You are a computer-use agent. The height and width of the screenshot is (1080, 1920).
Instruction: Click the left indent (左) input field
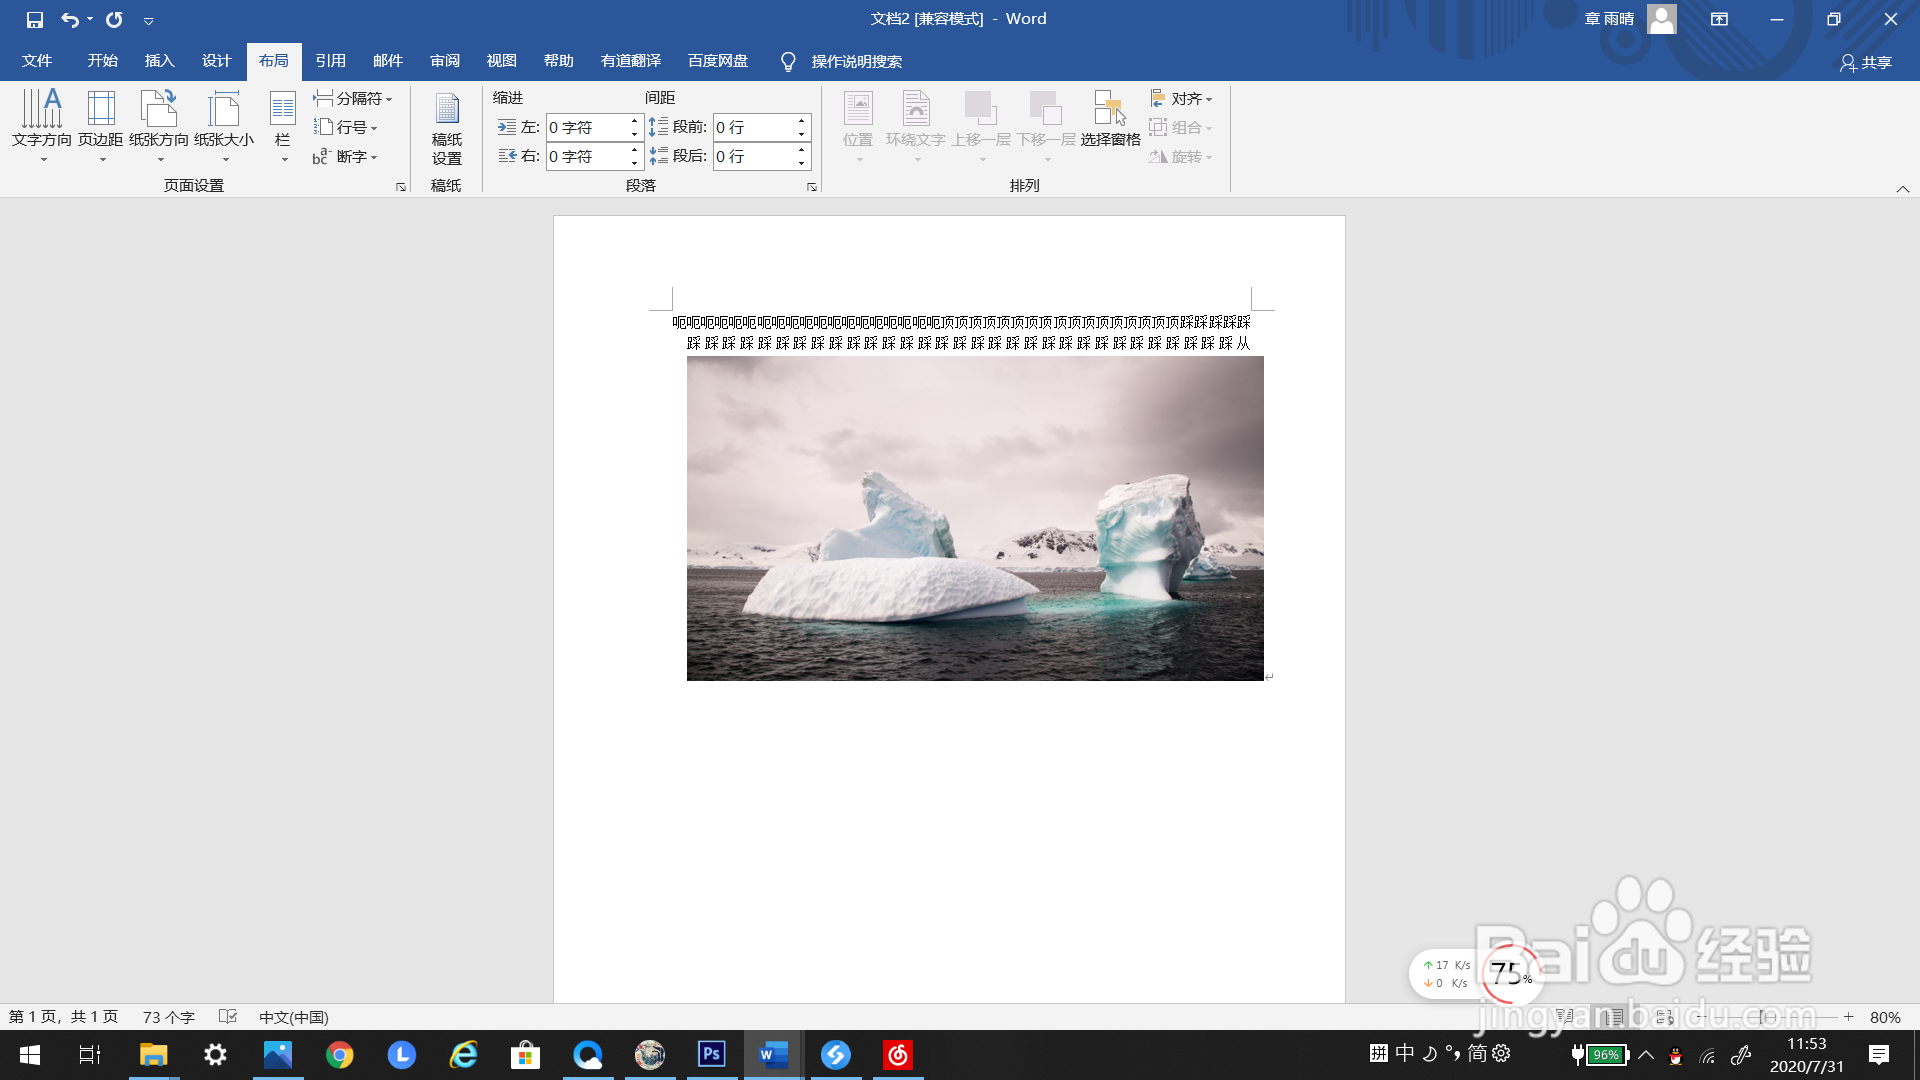(x=587, y=127)
